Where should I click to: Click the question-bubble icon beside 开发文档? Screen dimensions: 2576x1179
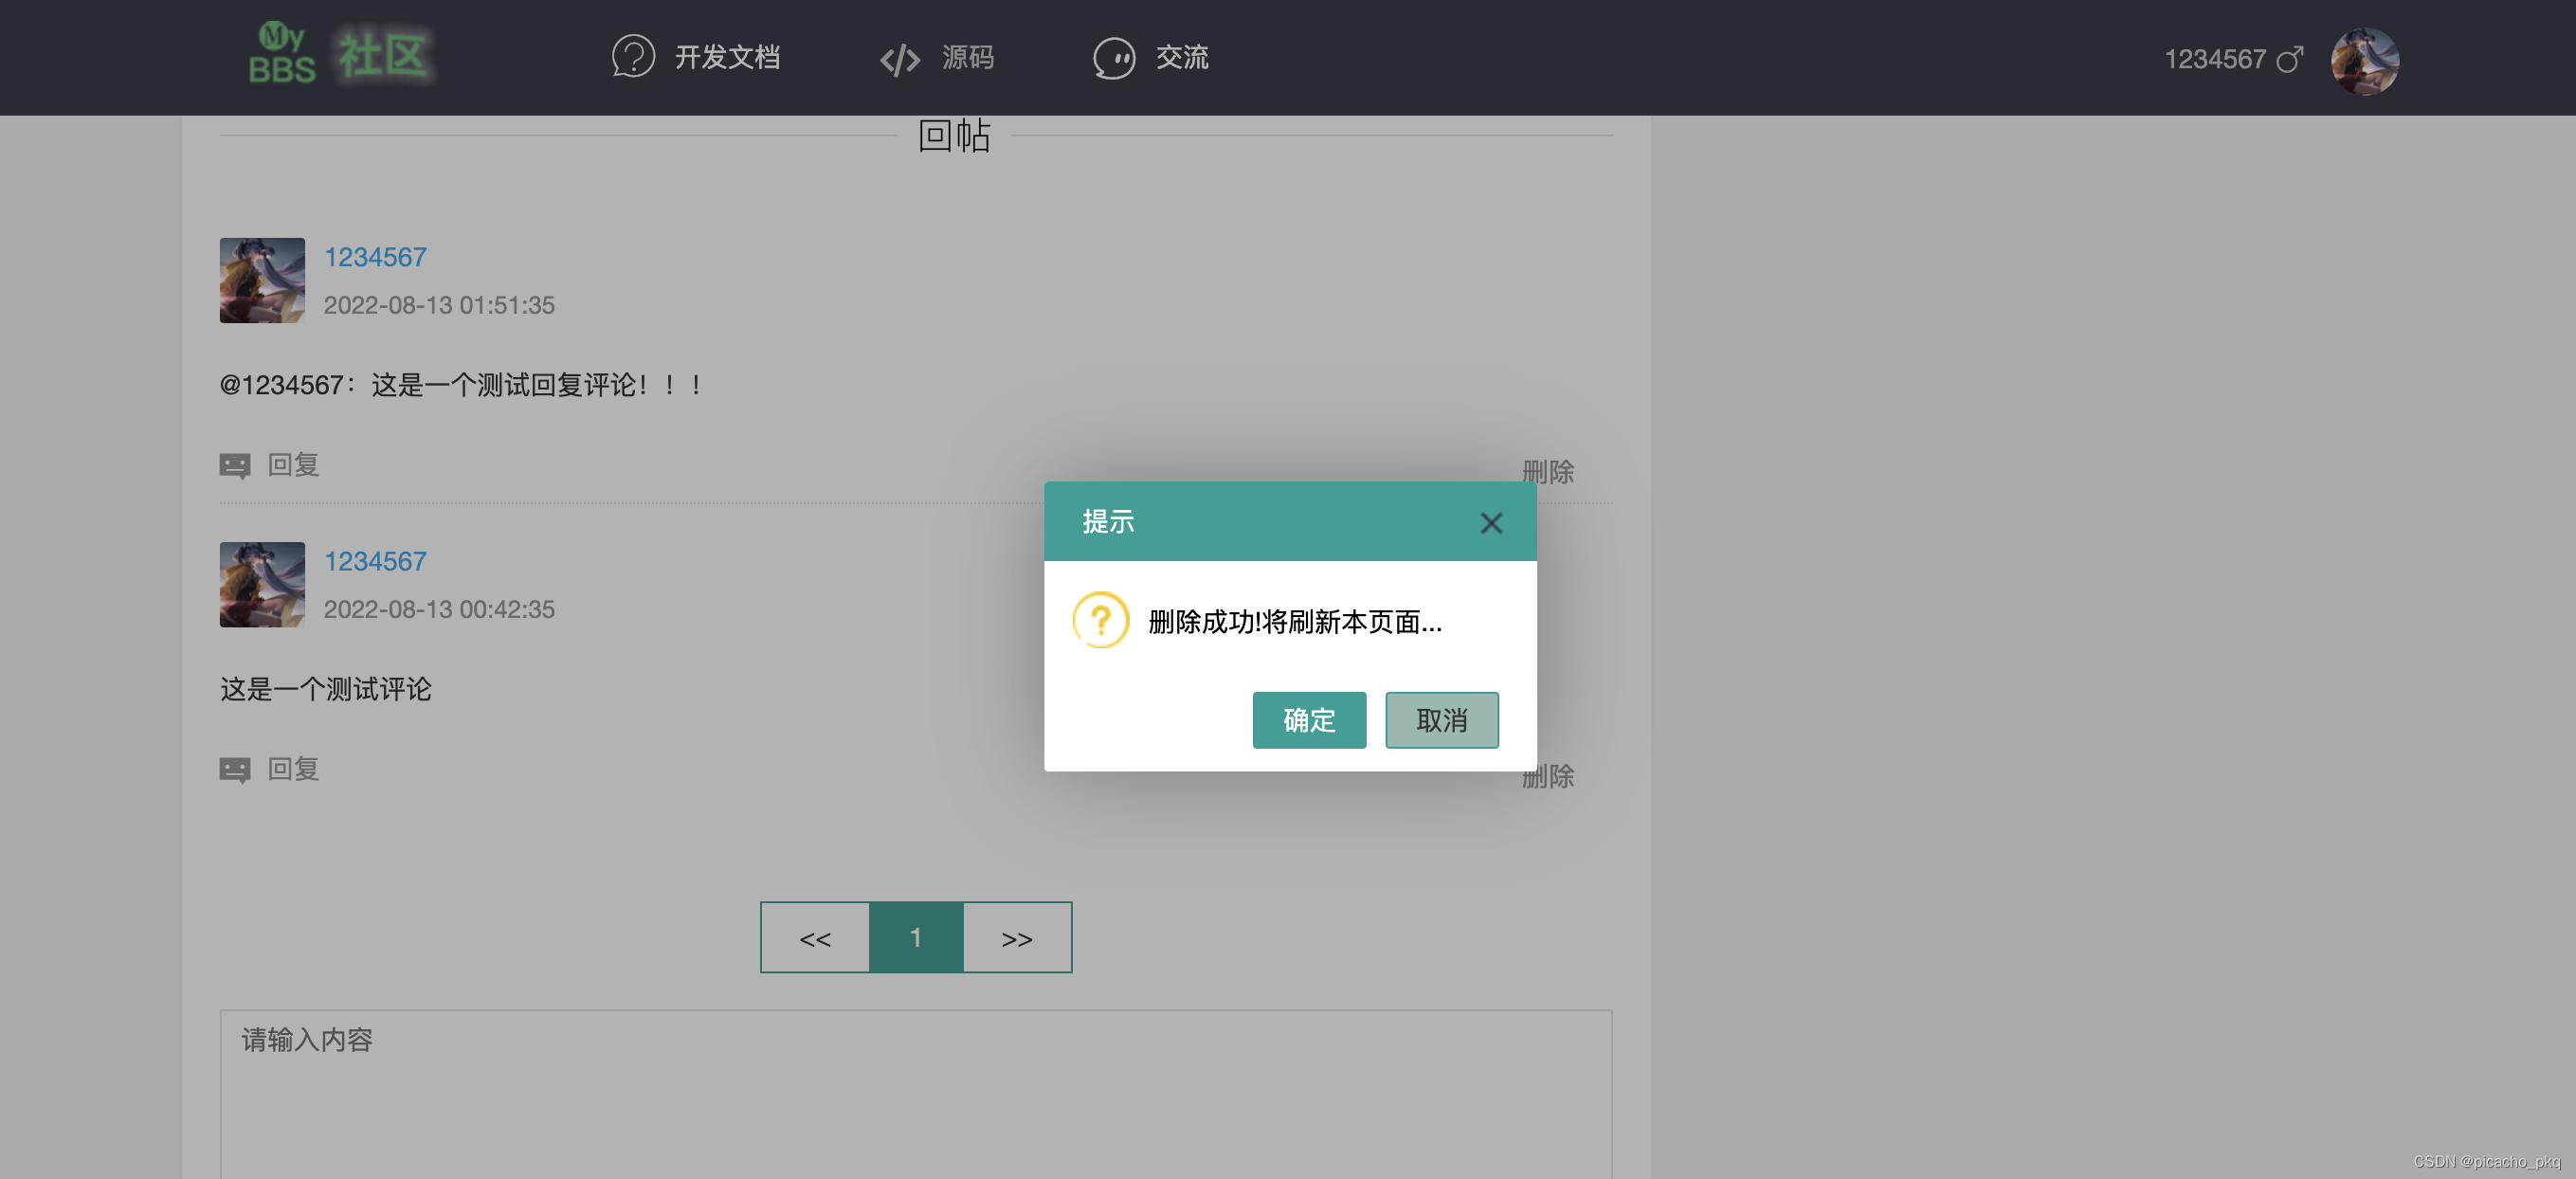coord(633,57)
